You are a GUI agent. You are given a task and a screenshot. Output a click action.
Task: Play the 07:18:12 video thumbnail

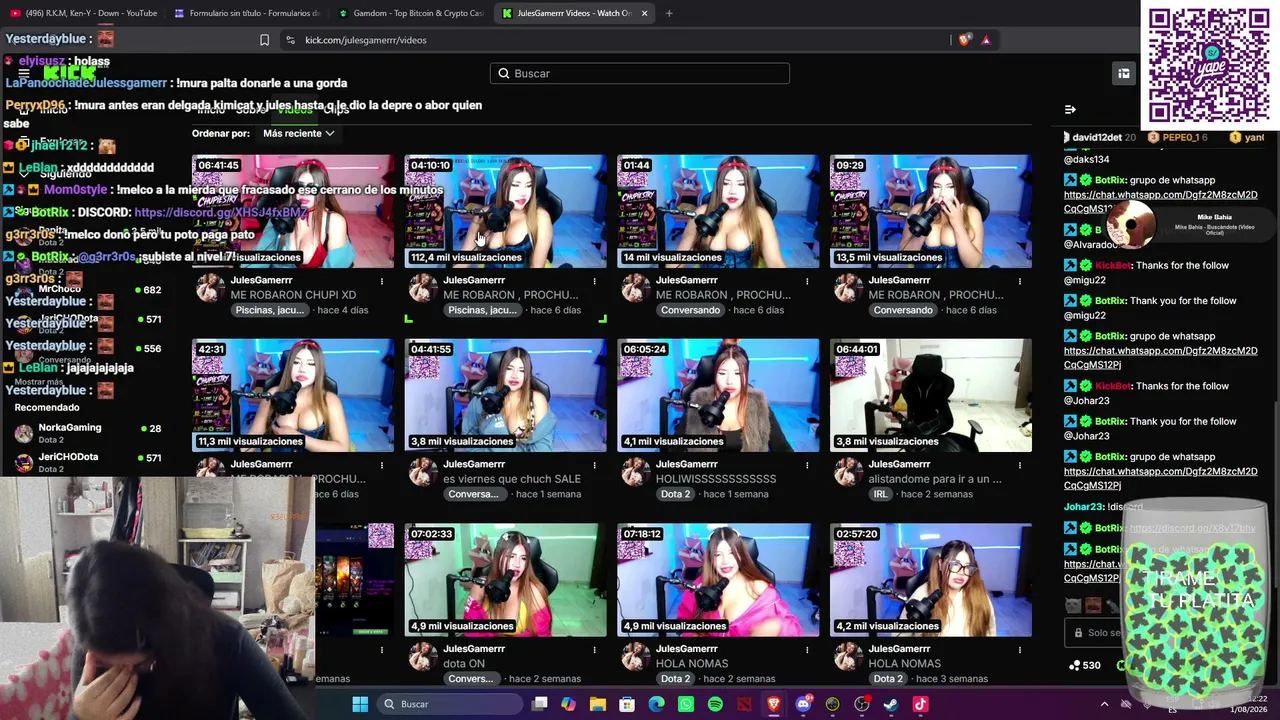(718, 580)
